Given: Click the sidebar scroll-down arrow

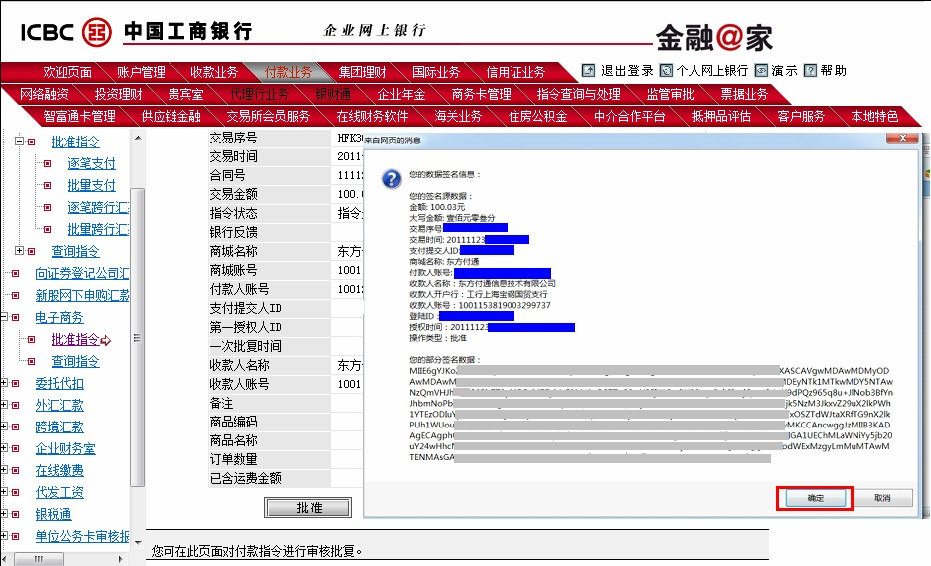Looking at the screenshot, I should [138, 542].
